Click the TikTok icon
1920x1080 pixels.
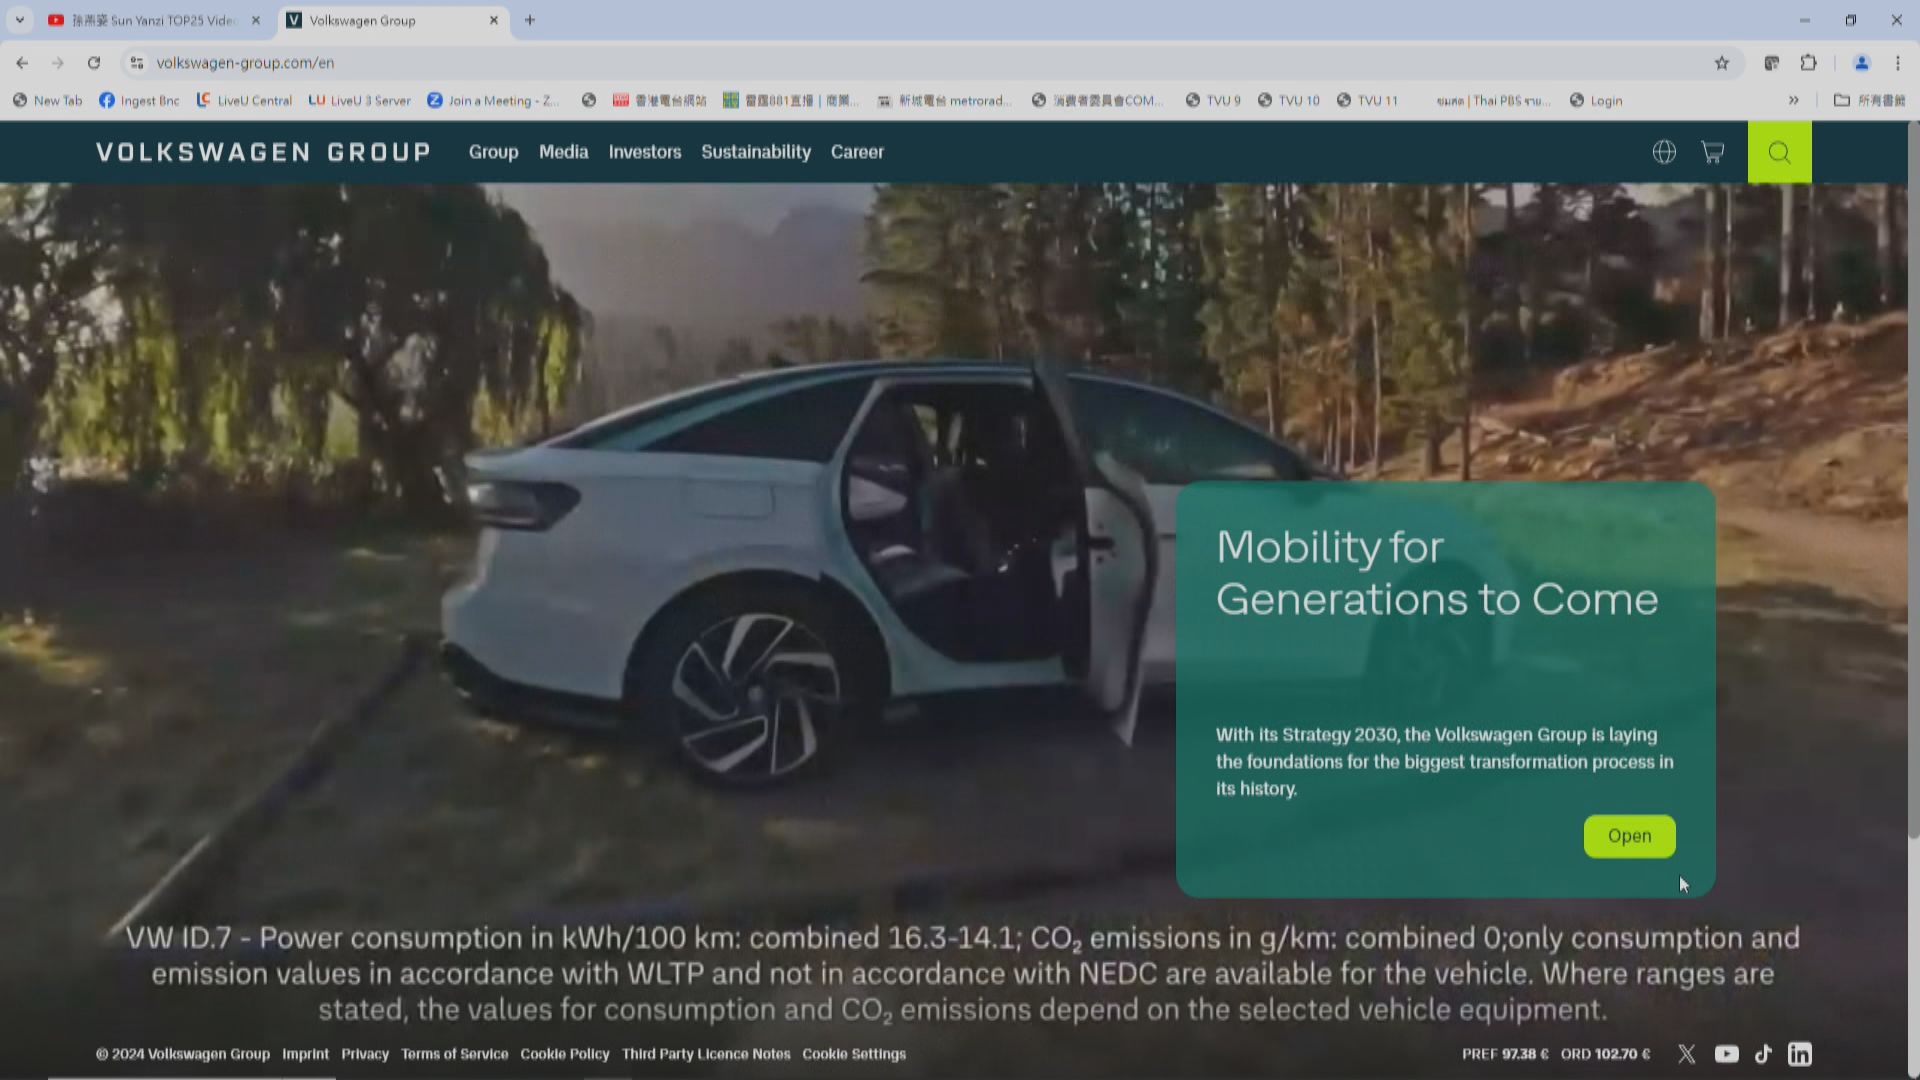pos(1764,1054)
